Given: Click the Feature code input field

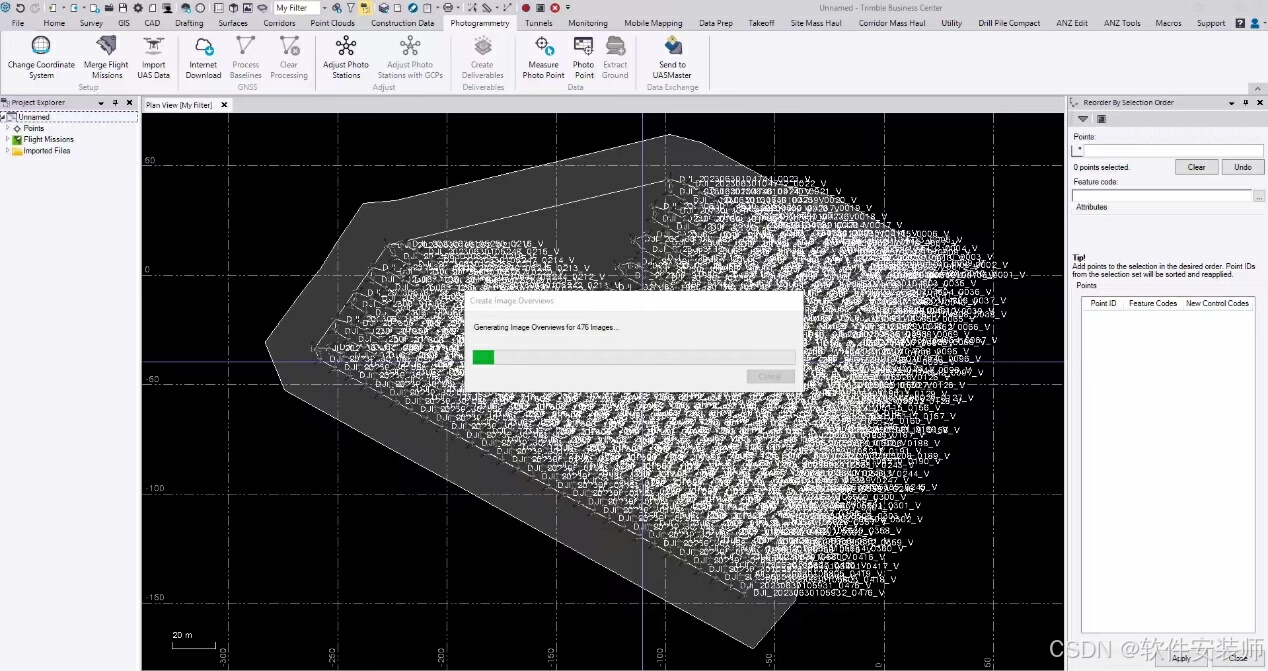Looking at the screenshot, I should click(1162, 196).
